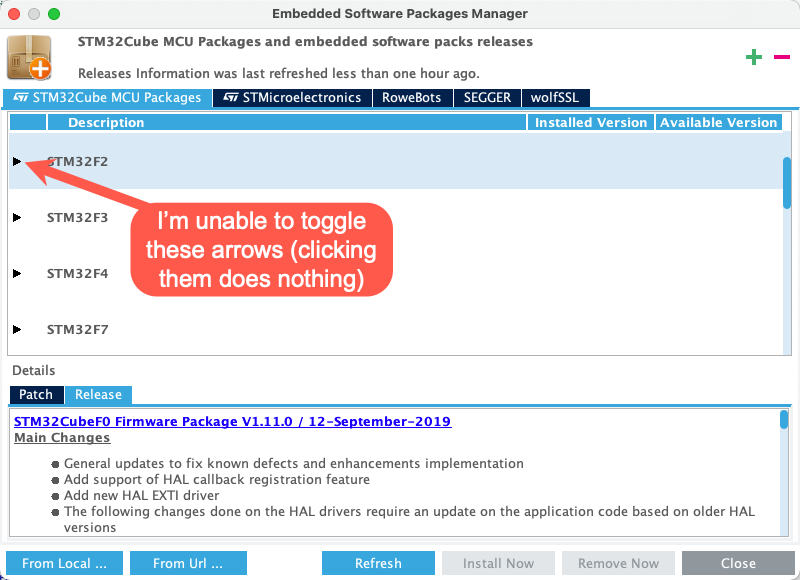
Task: Click the From Local button
Action: (x=64, y=563)
